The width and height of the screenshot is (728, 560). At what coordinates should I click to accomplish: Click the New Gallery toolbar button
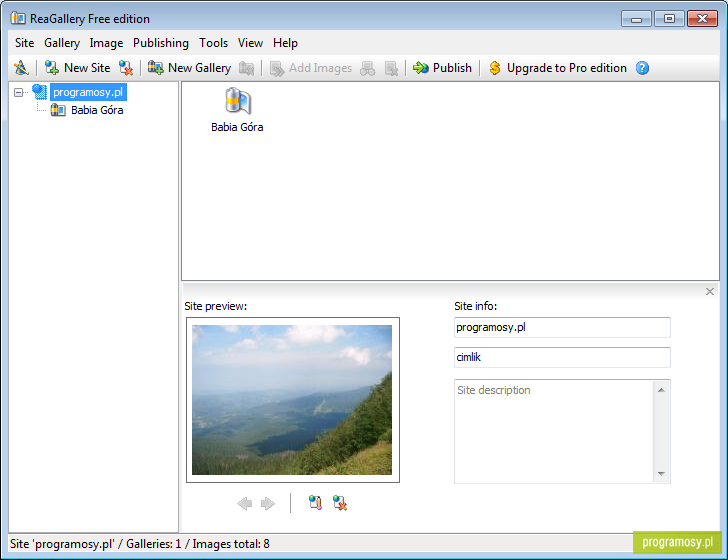click(189, 68)
